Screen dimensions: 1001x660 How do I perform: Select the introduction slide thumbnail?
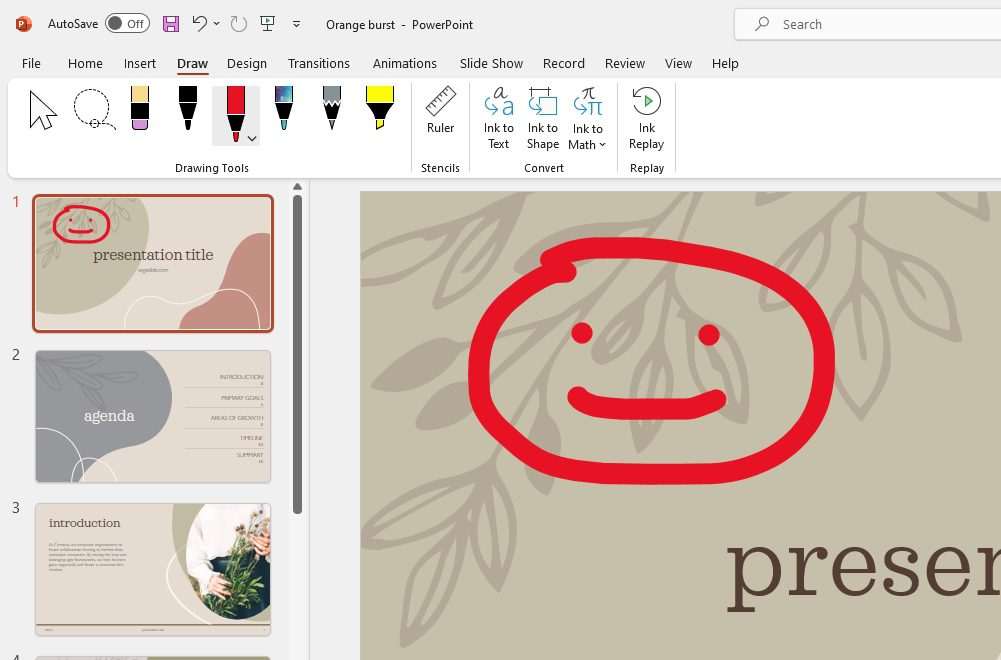pyautogui.click(x=153, y=569)
